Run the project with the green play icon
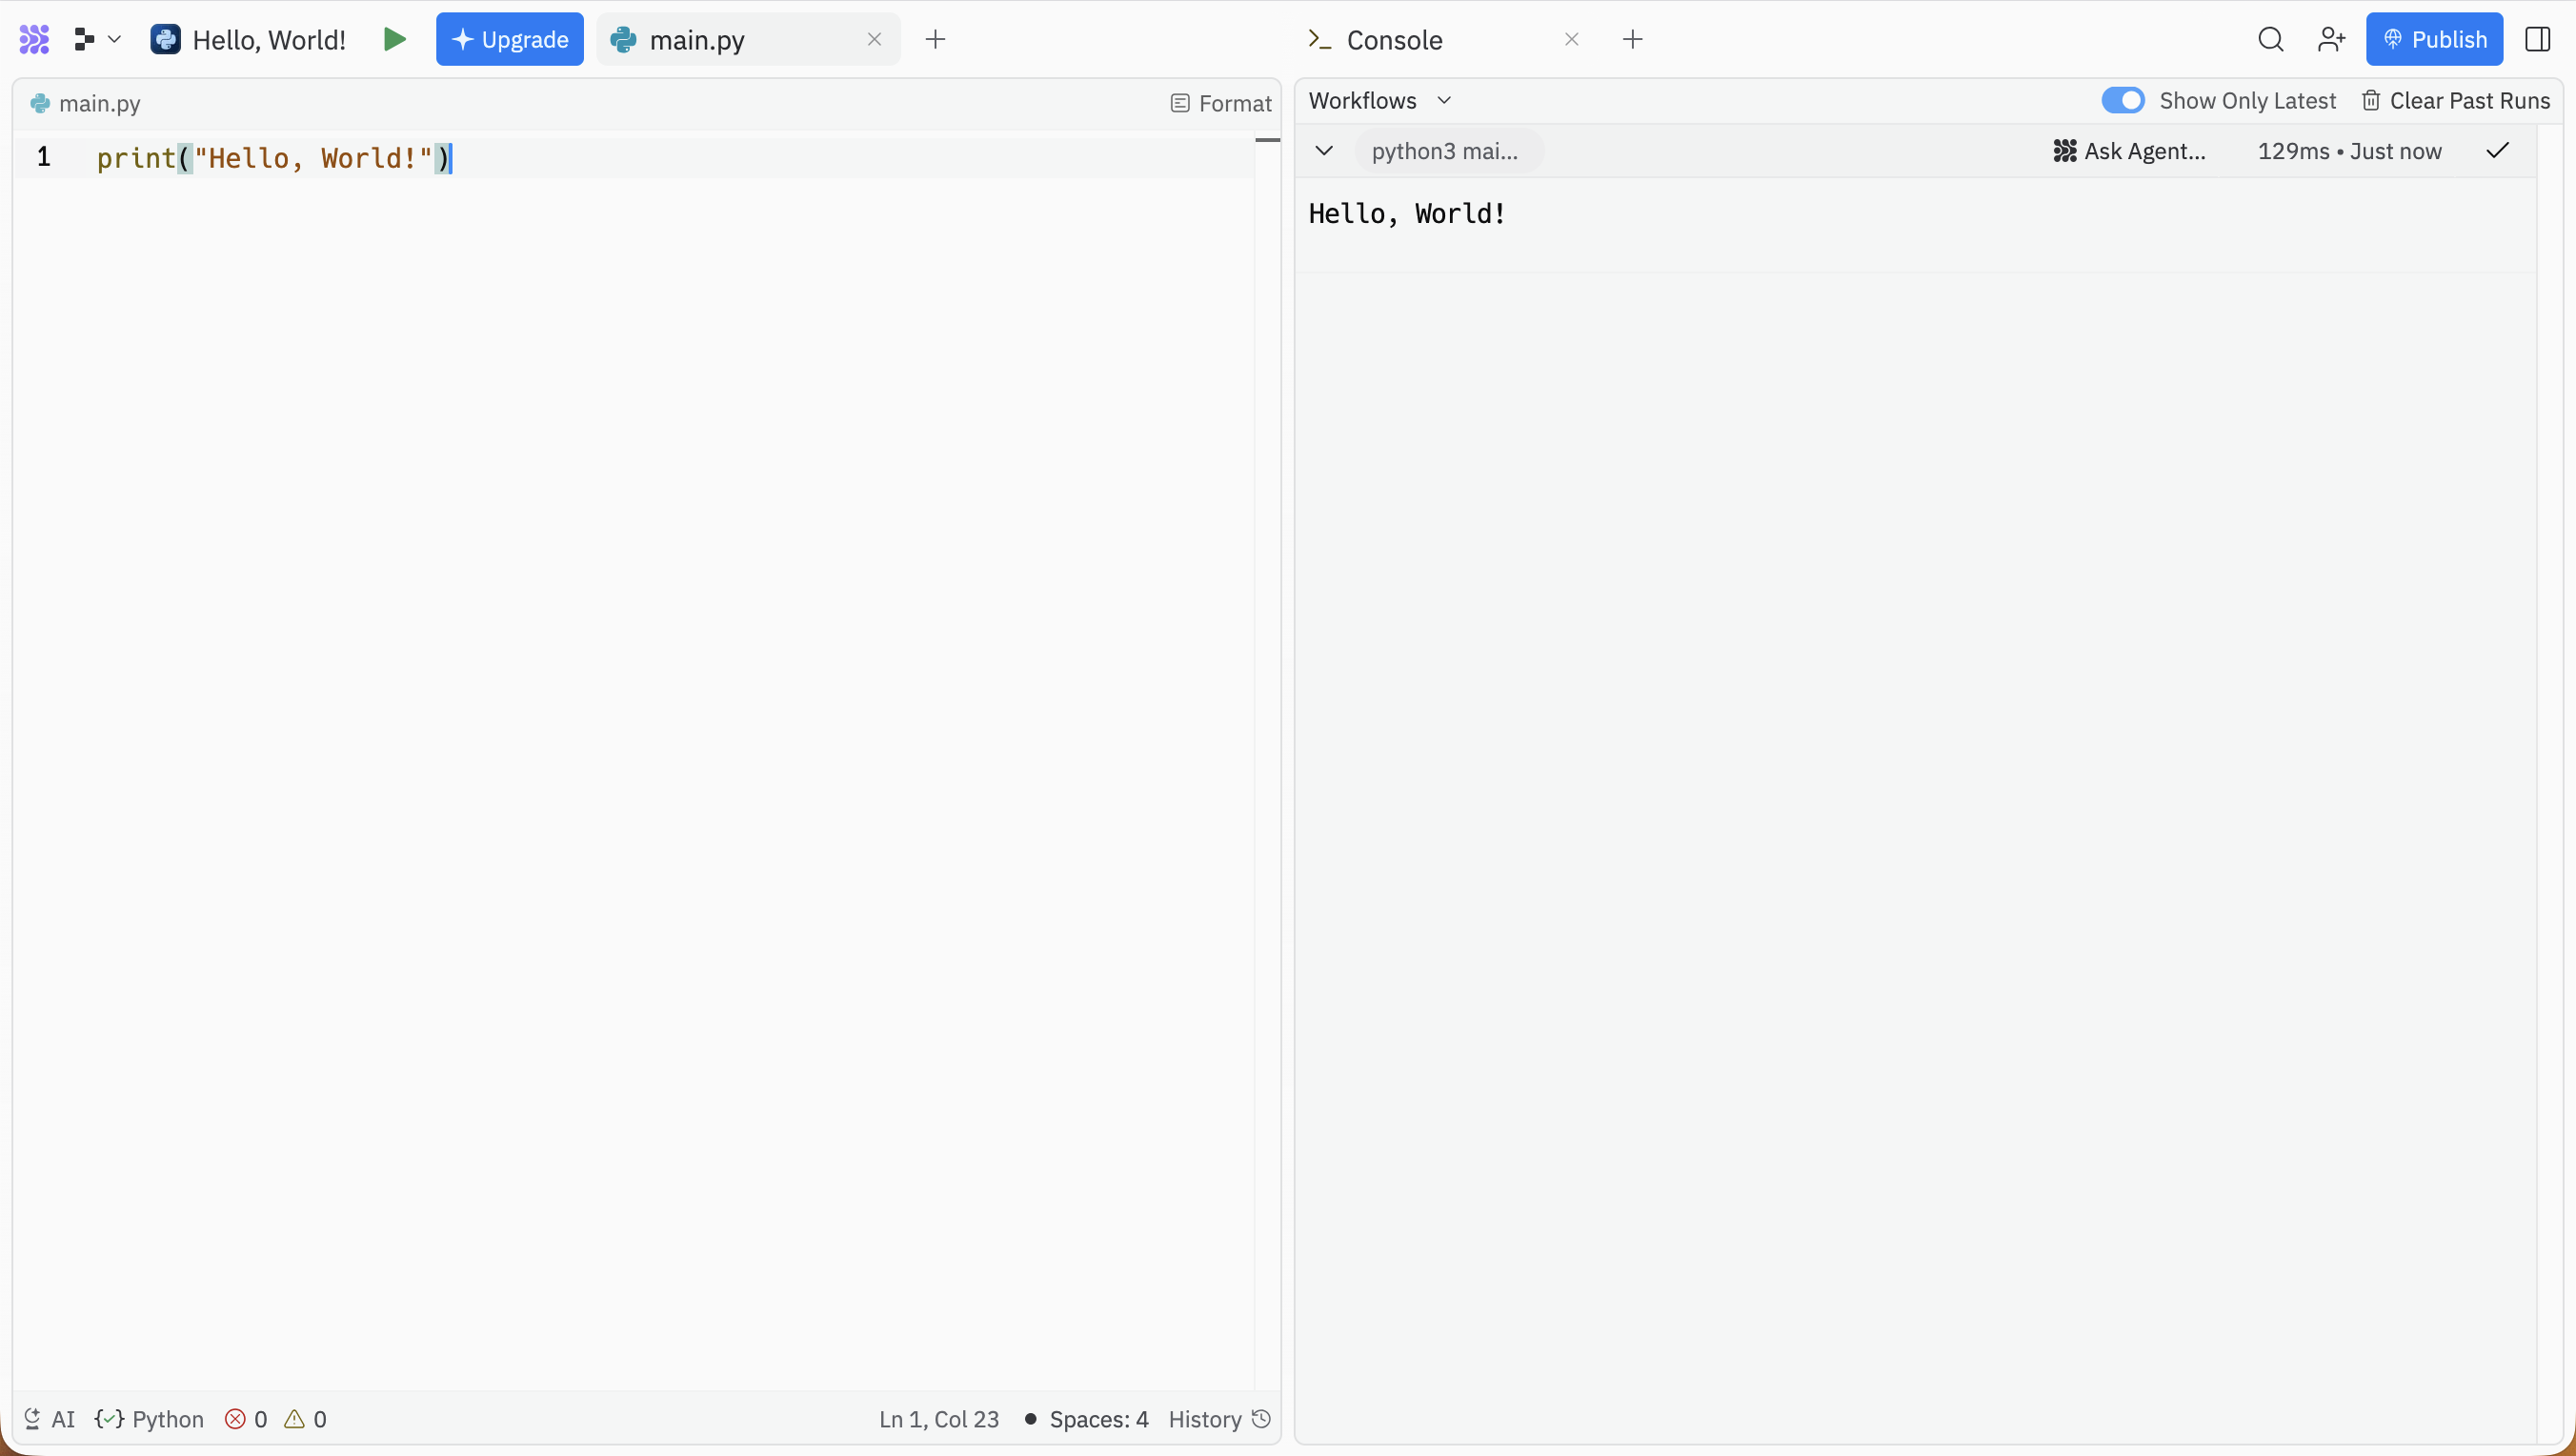The width and height of the screenshot is (2576, 1456). [395, 39]
